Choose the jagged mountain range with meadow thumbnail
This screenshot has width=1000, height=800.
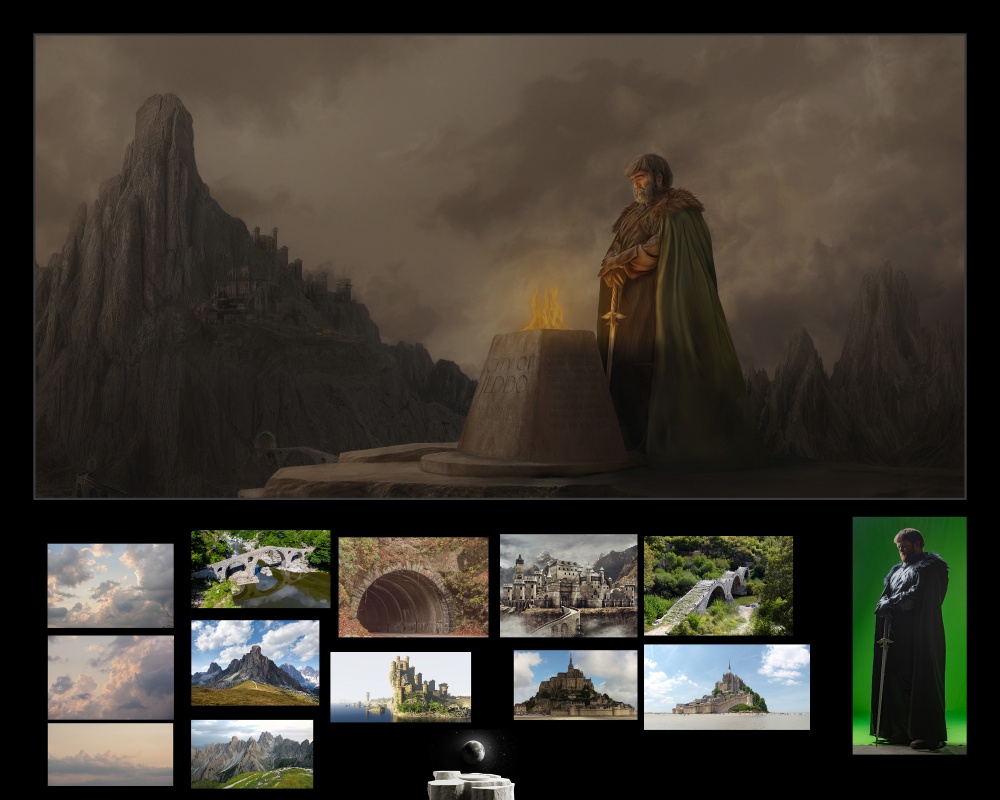coord(251,753)
